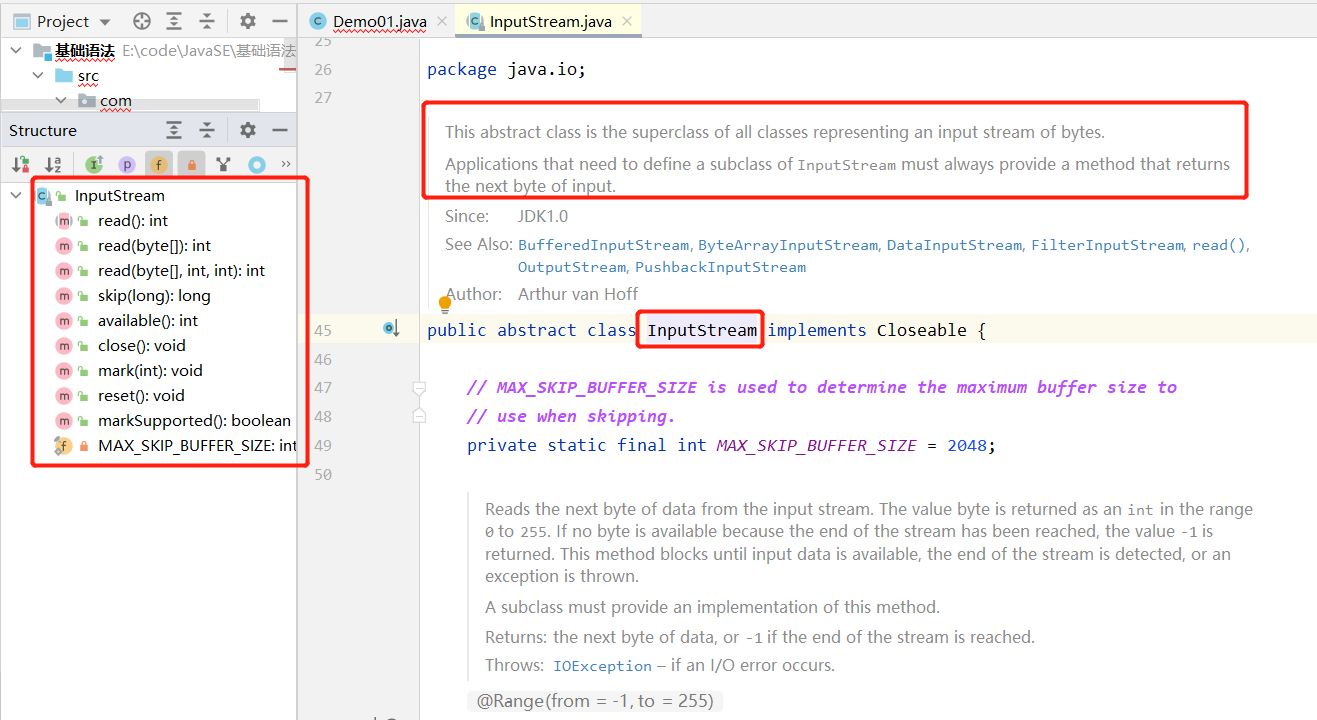This screenshot has height=720, width=1317.
Task: Click the locate/select opened file icon in Project panel
Action: tap(142, 21)
